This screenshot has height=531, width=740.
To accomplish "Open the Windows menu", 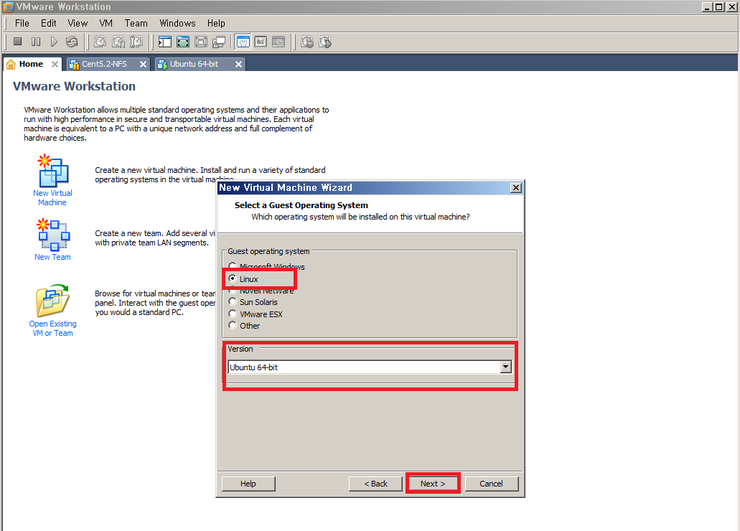I will 177,23.
